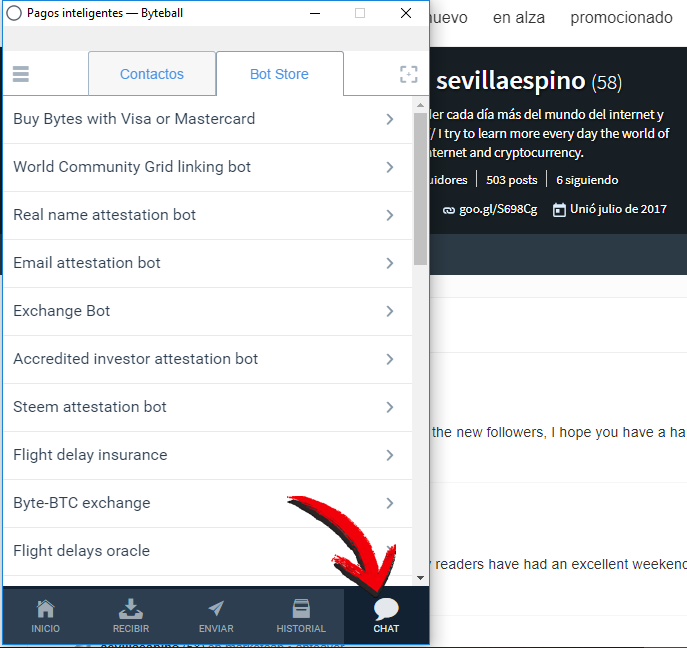Open World Community Grid linking bot
This screenshot has height=648, width=687.
point(208,167)
